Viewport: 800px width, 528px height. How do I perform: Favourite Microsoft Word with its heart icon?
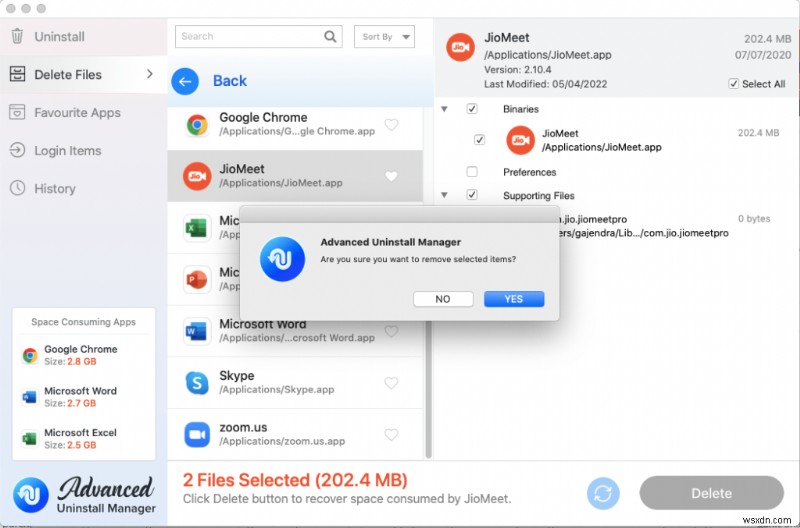coord(391,331)
